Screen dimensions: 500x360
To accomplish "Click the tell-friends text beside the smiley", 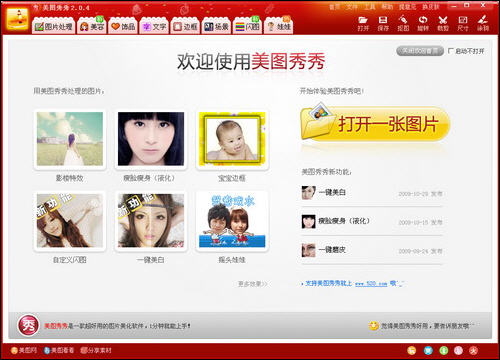I will (x=427, y=326).
